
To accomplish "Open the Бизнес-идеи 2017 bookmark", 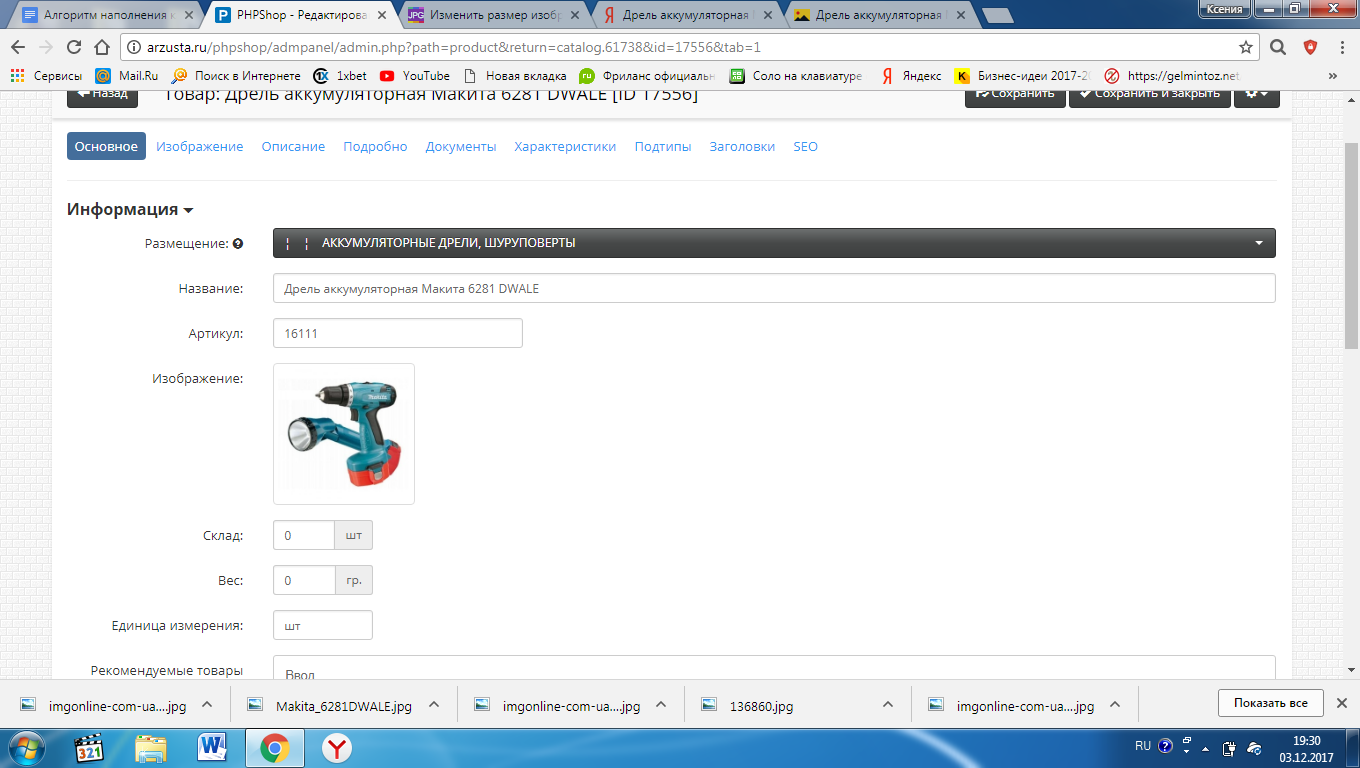I will [x=1022, y=76].
